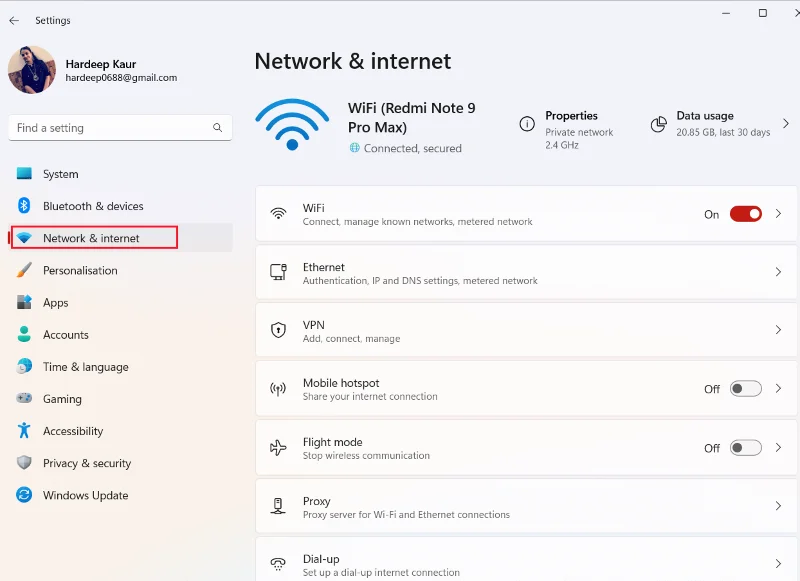Open Privacy & security category
Viewport: 800px width, 581px height.
120,463
